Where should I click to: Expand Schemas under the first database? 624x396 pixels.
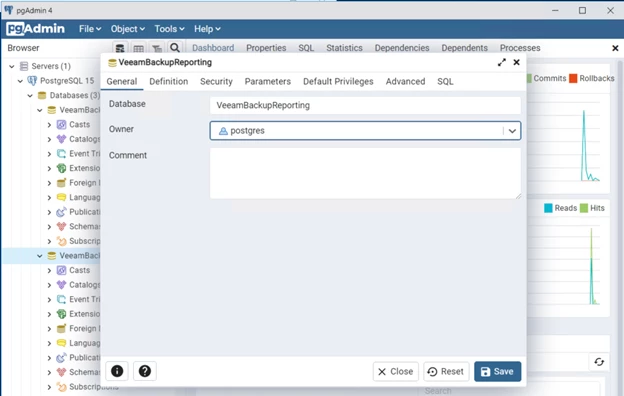point(49,227)
